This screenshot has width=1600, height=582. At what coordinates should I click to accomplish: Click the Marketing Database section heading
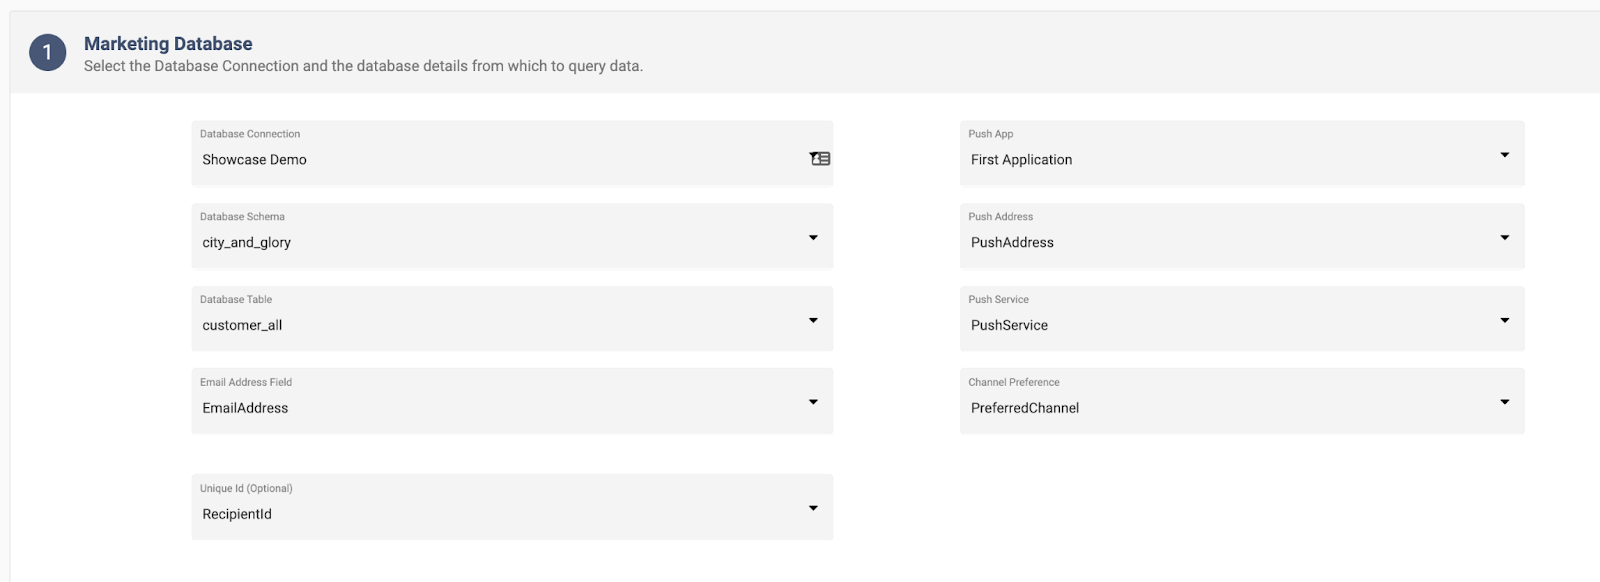coord(168,44)
